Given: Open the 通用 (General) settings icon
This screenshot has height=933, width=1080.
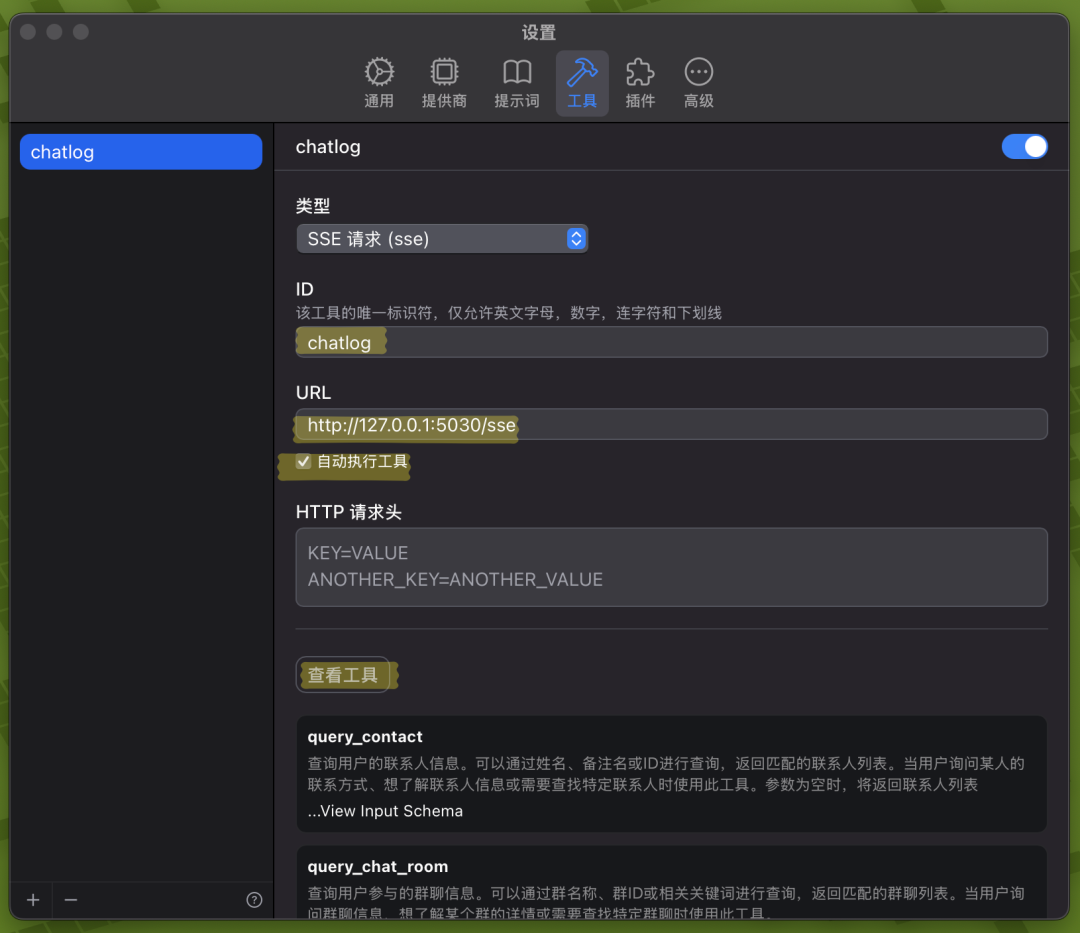Looking at the screenshot, I should [379, 82].
